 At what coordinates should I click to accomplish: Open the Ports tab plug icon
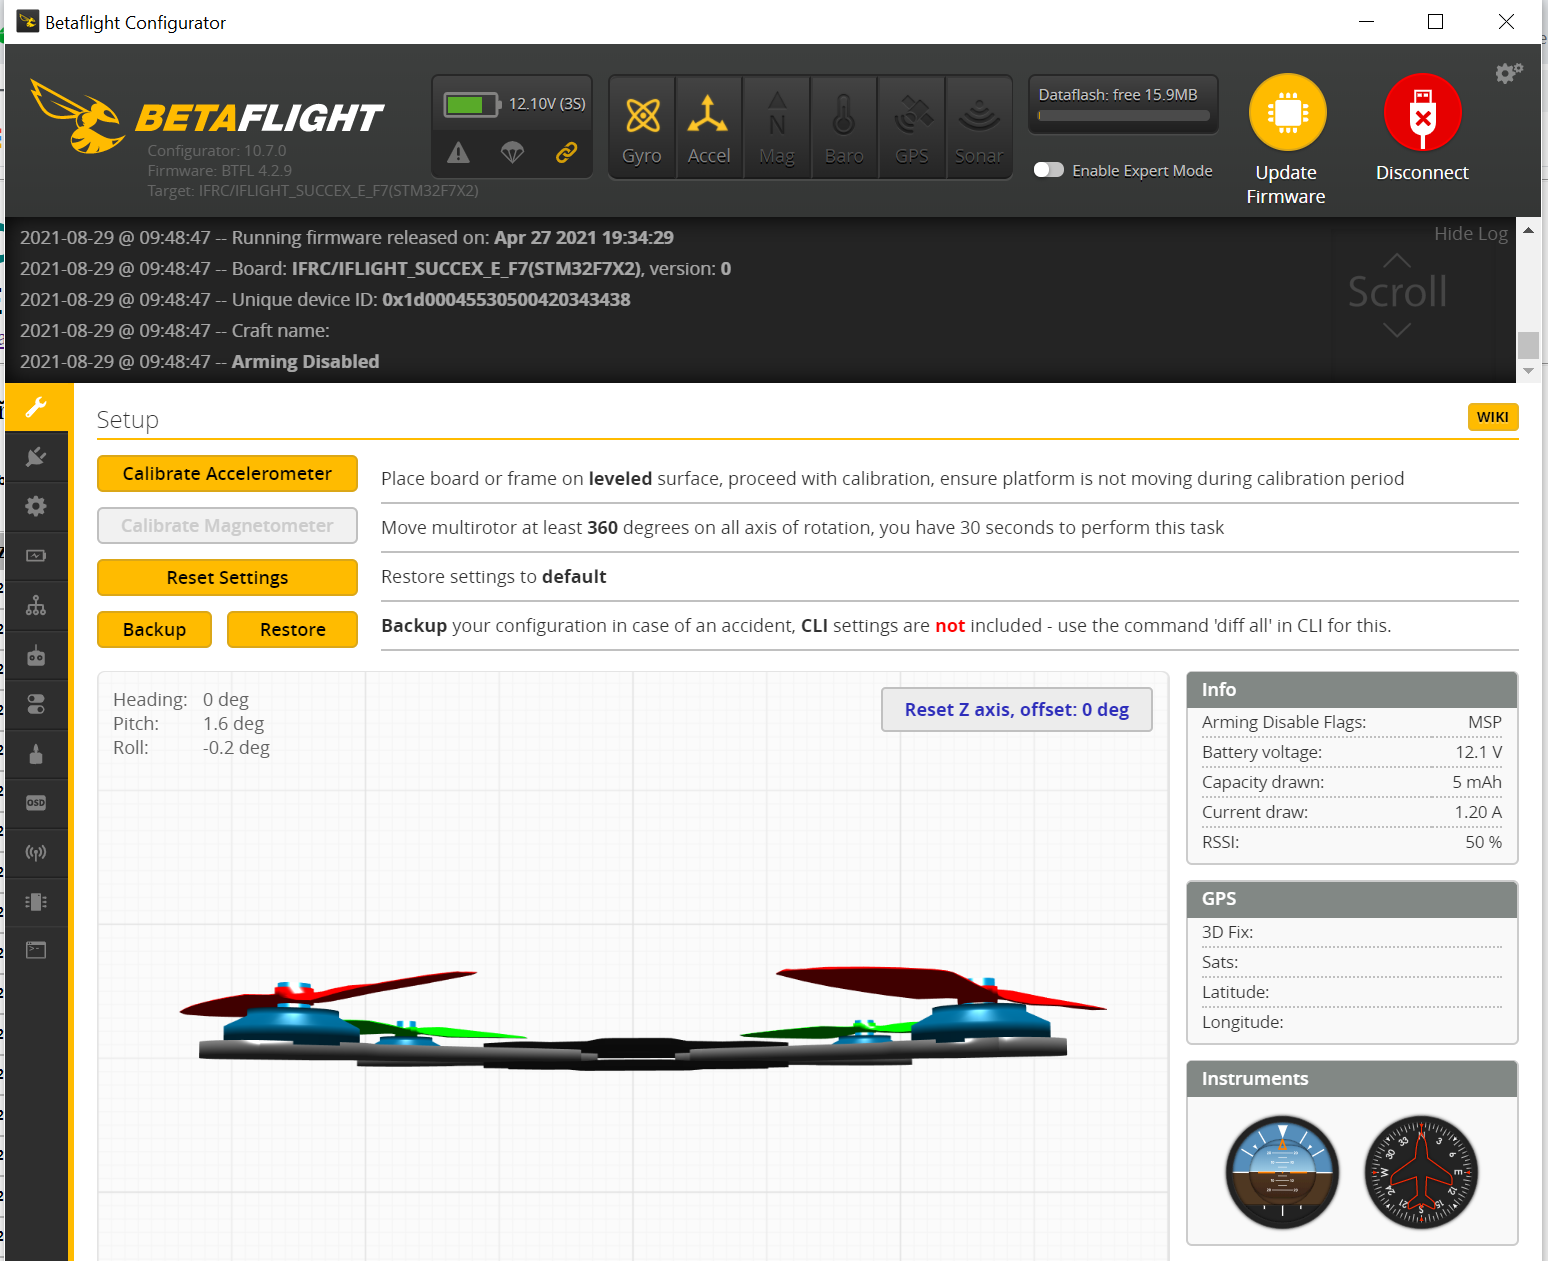(x=36, y=457)
